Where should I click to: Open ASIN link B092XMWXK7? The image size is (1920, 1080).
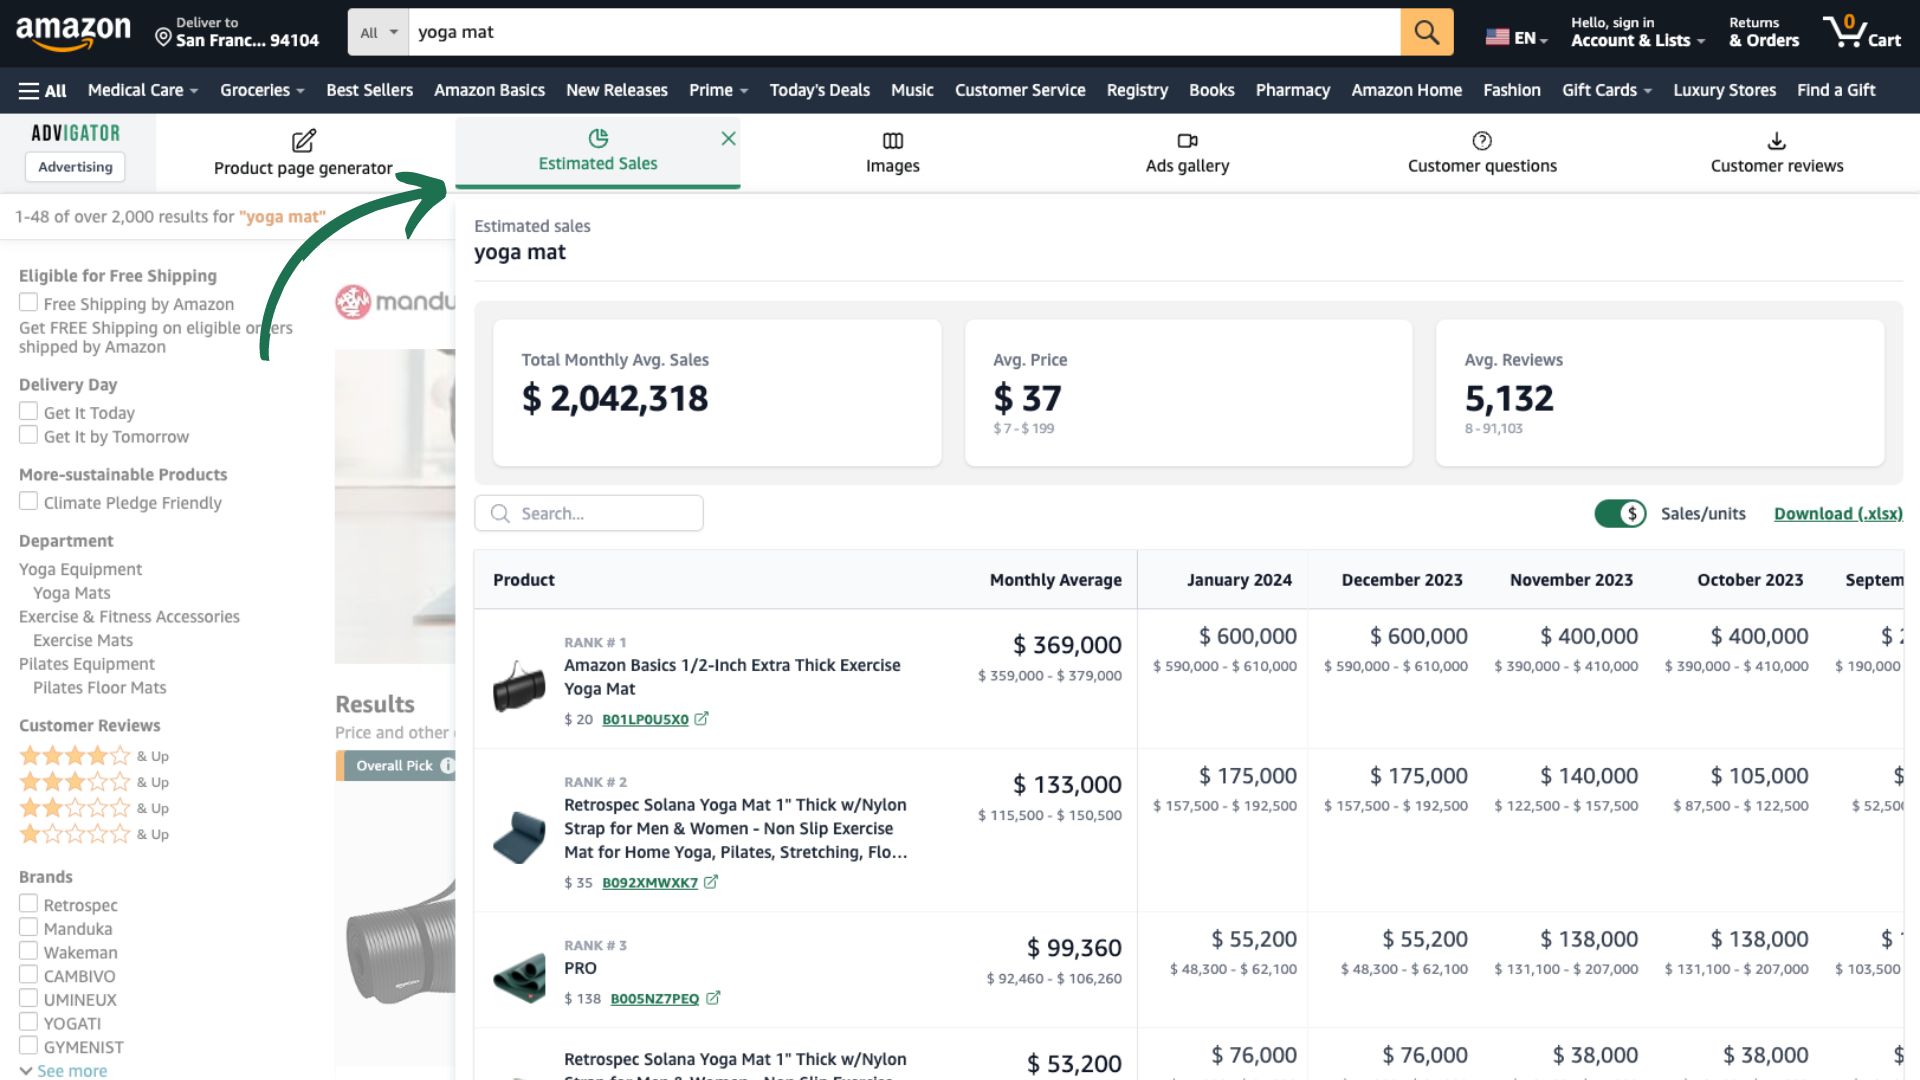point(650,882)
